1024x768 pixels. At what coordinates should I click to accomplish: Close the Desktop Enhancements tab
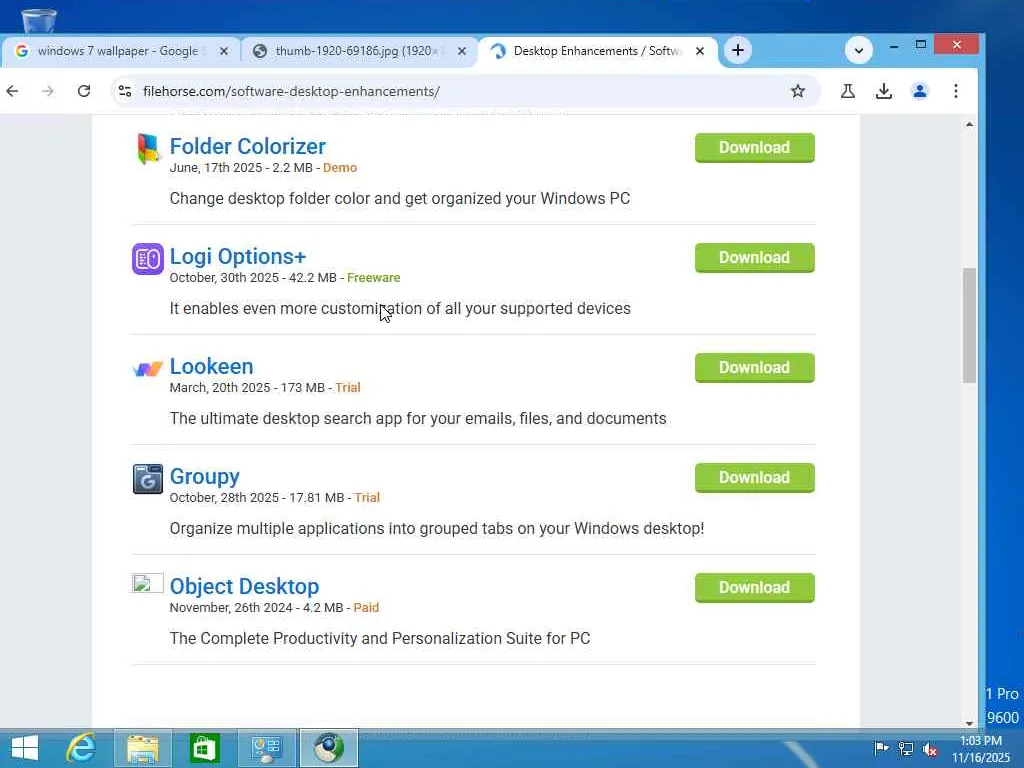click(x=699, y=51)
